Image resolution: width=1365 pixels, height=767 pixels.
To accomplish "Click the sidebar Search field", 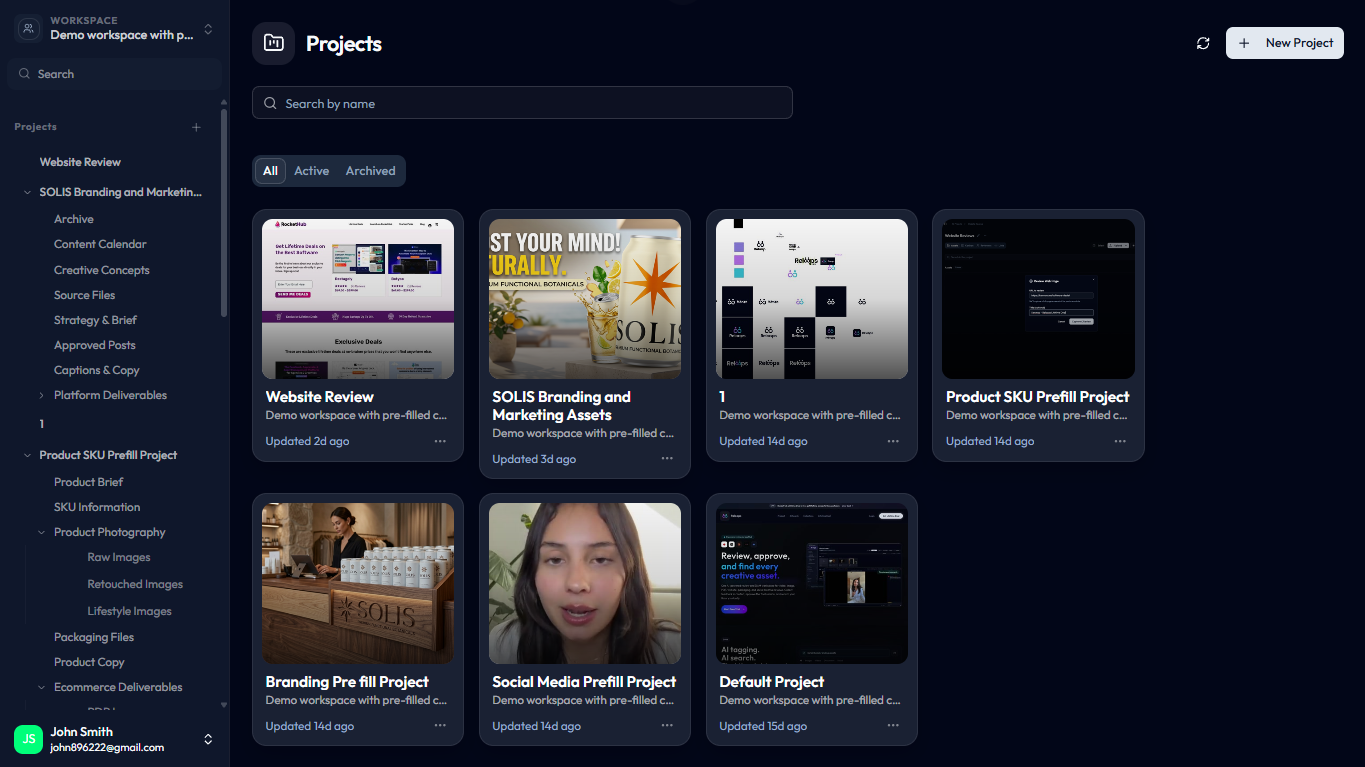I will [114, 74].
